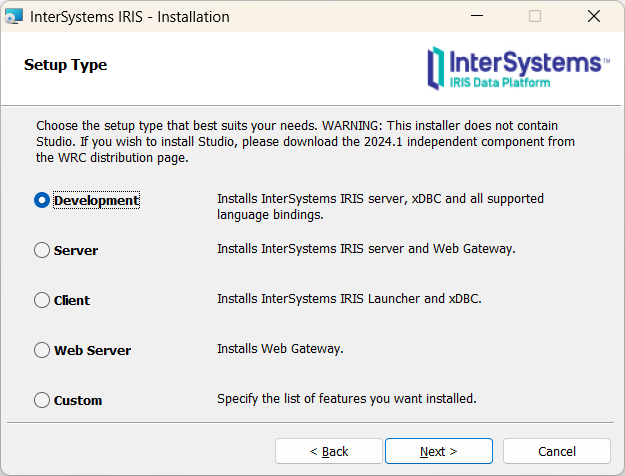This screenshot has height=476, width=625.
Task: Select the Web Server radio button
Action: point(42,350)
